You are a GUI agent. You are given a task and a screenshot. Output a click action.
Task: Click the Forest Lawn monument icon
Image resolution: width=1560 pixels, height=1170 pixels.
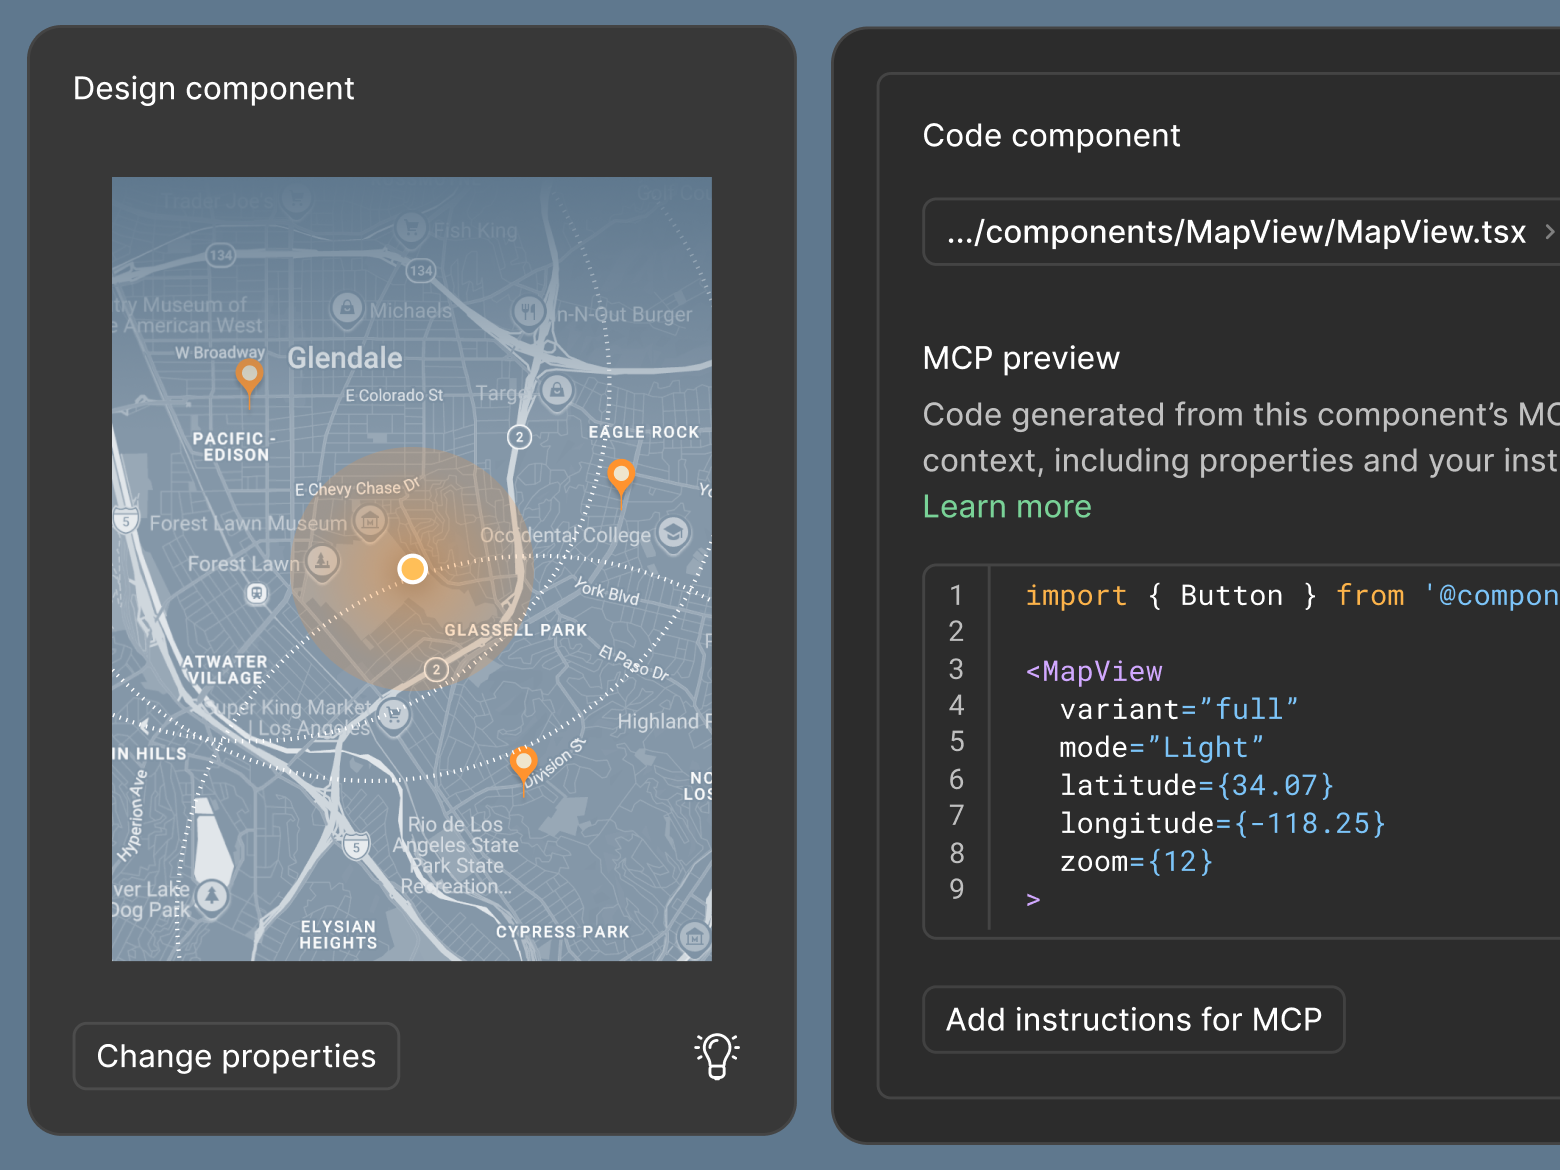322,562
